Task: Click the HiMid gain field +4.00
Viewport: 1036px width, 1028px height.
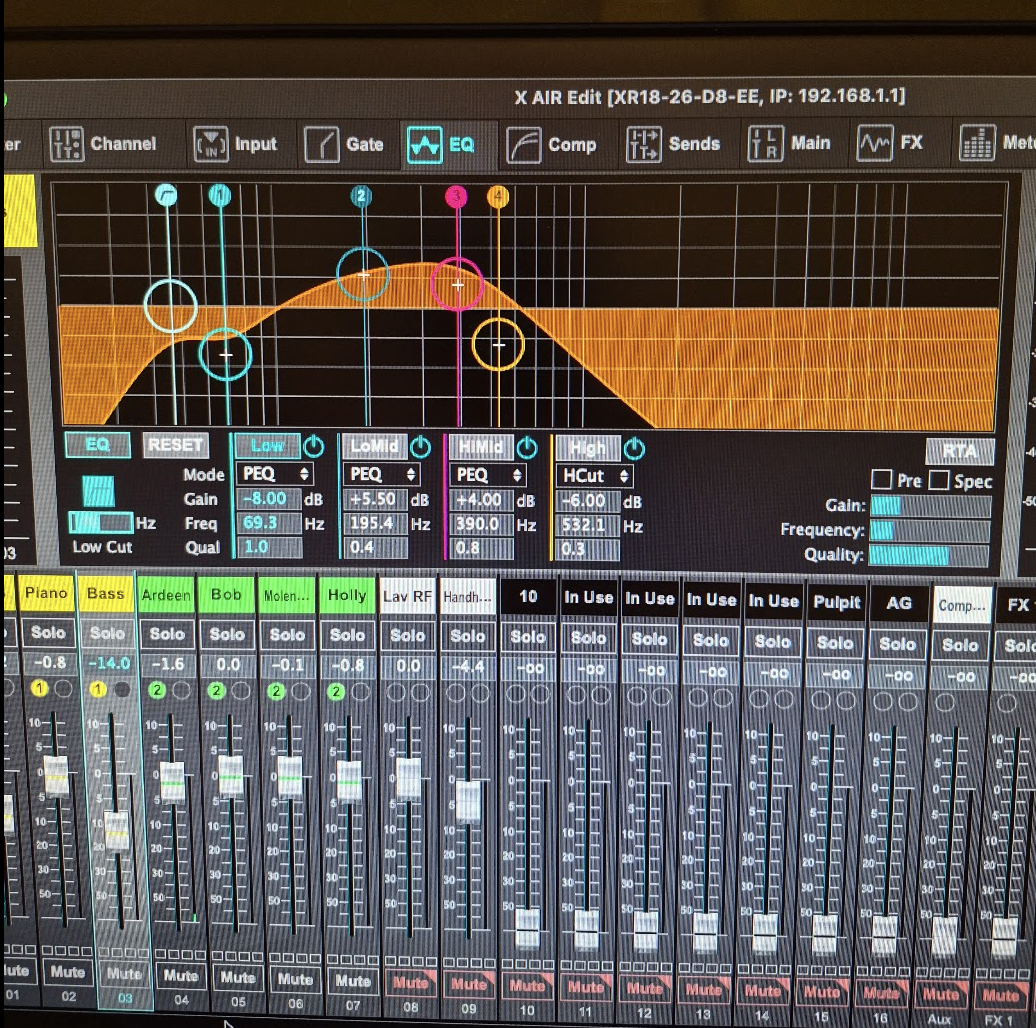Action: 482,500
